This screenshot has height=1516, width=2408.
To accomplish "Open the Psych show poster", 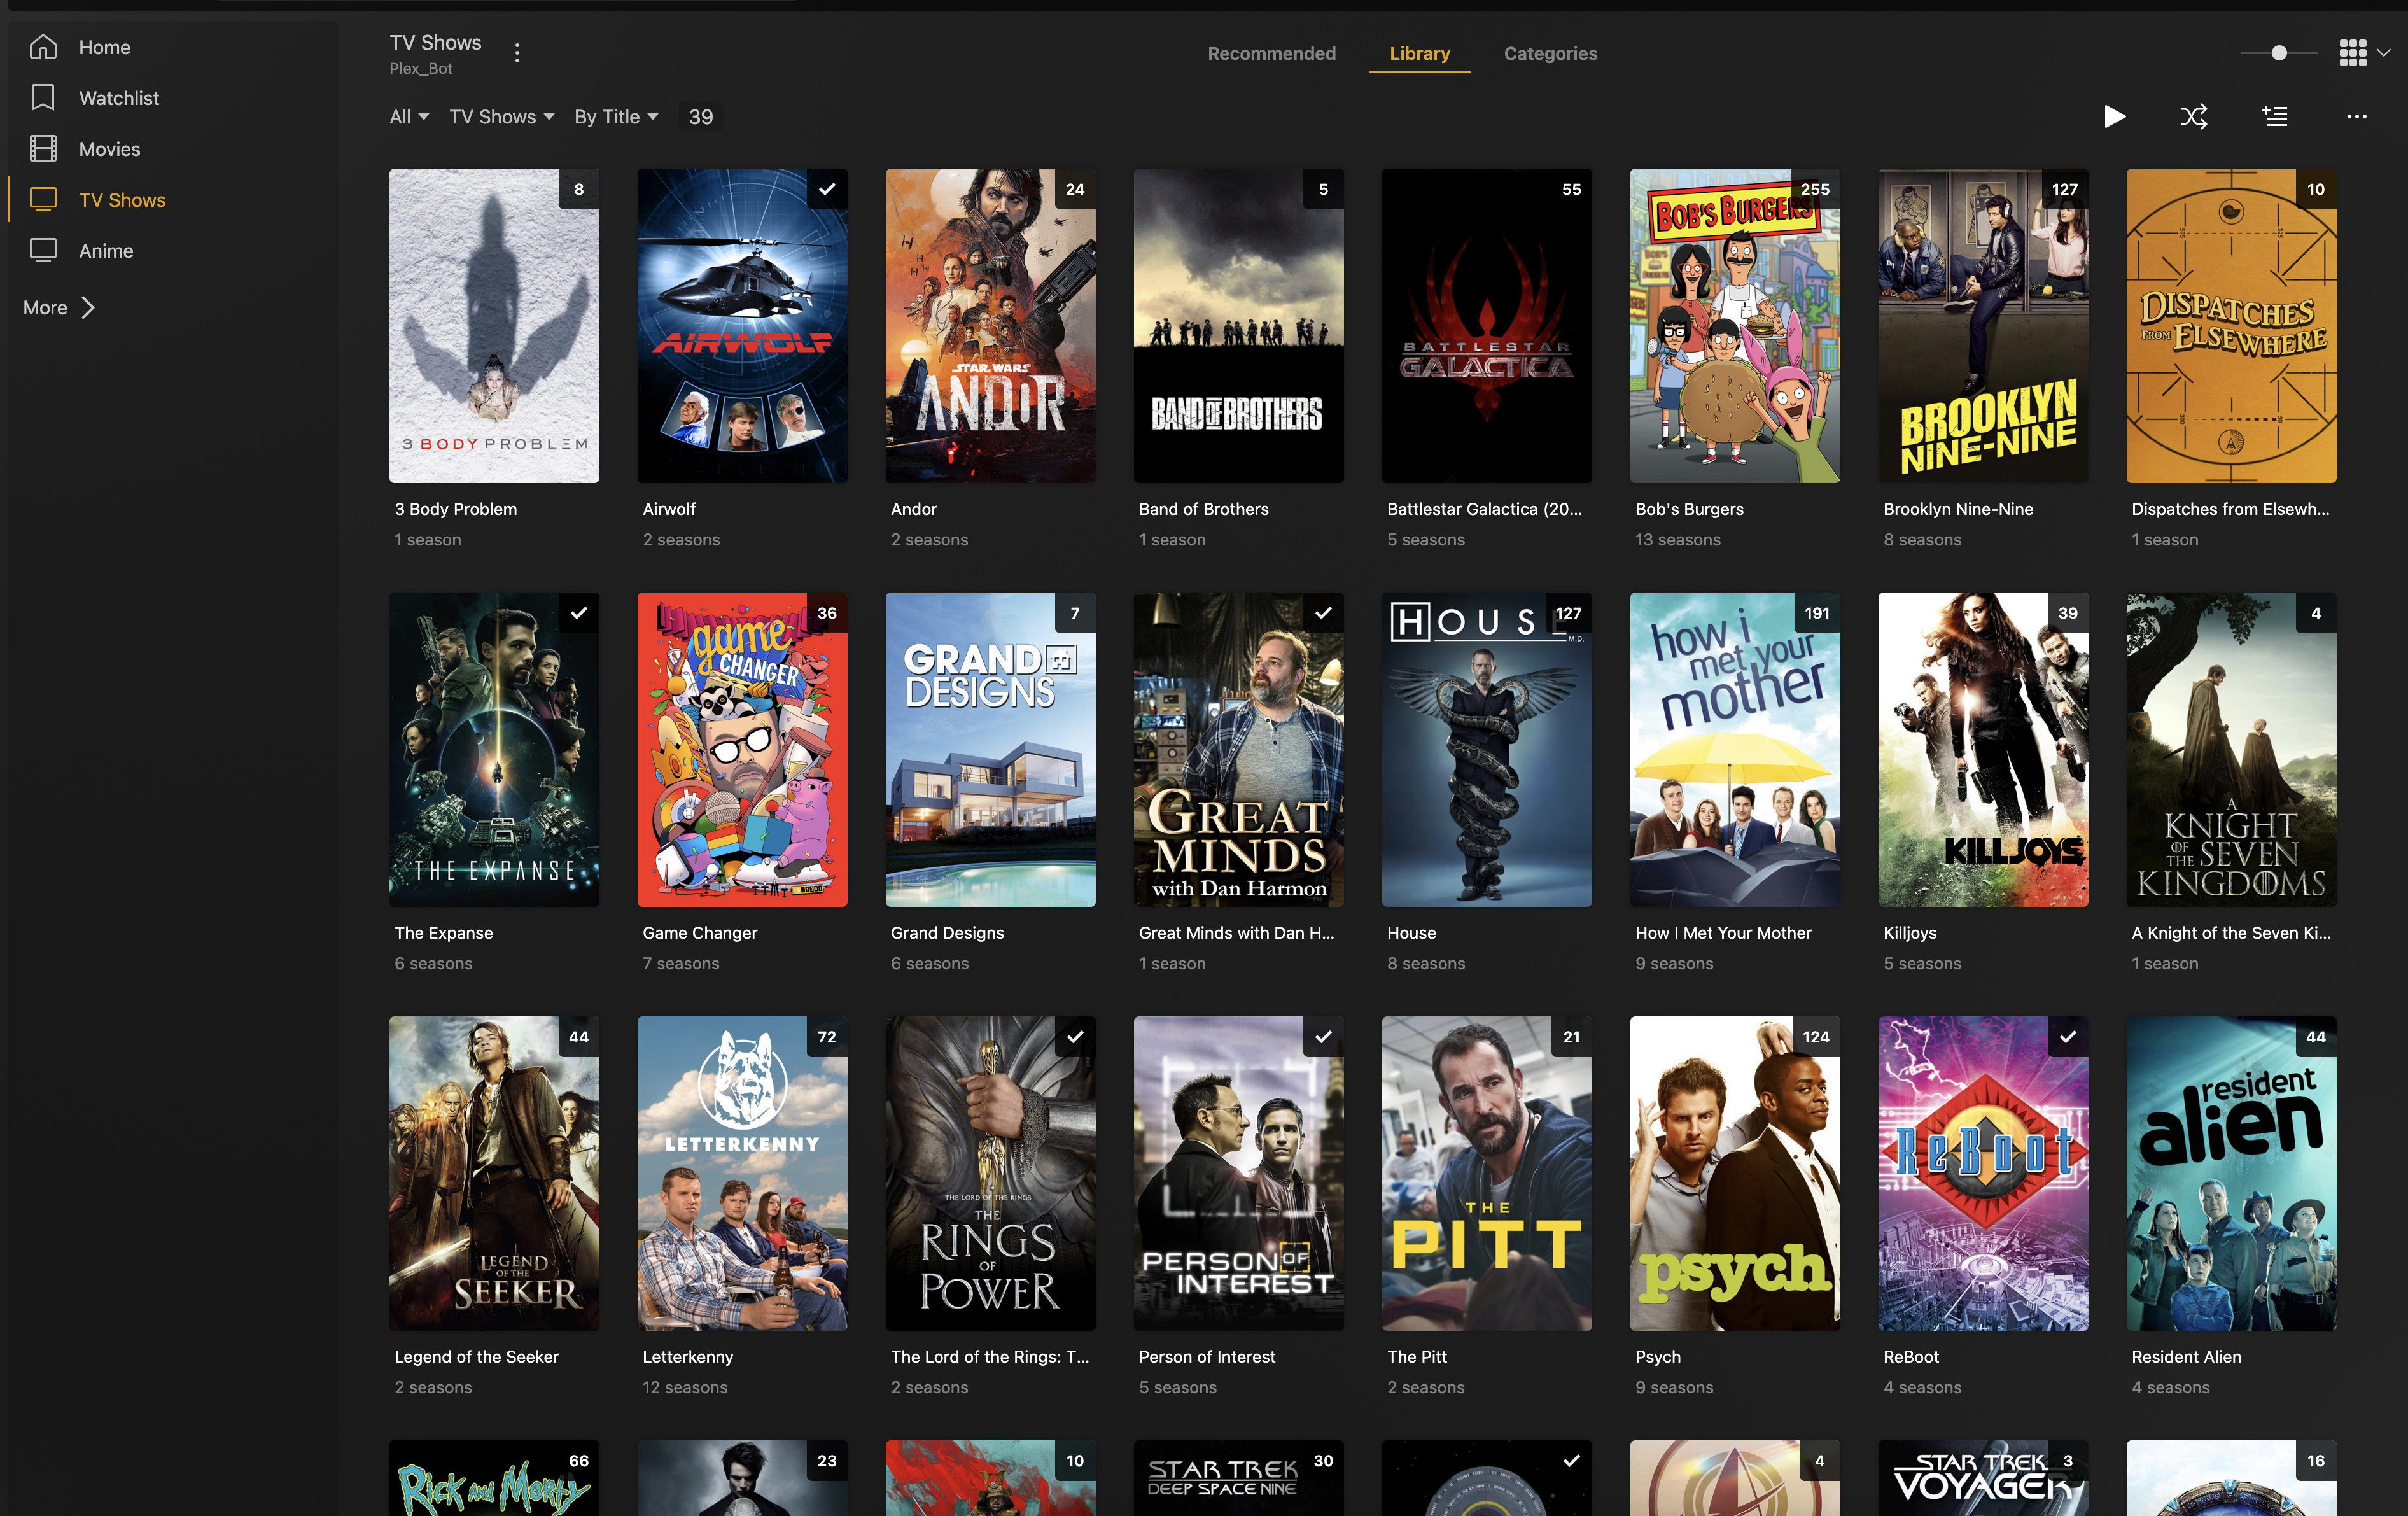I will [x=1734, y=1173].
